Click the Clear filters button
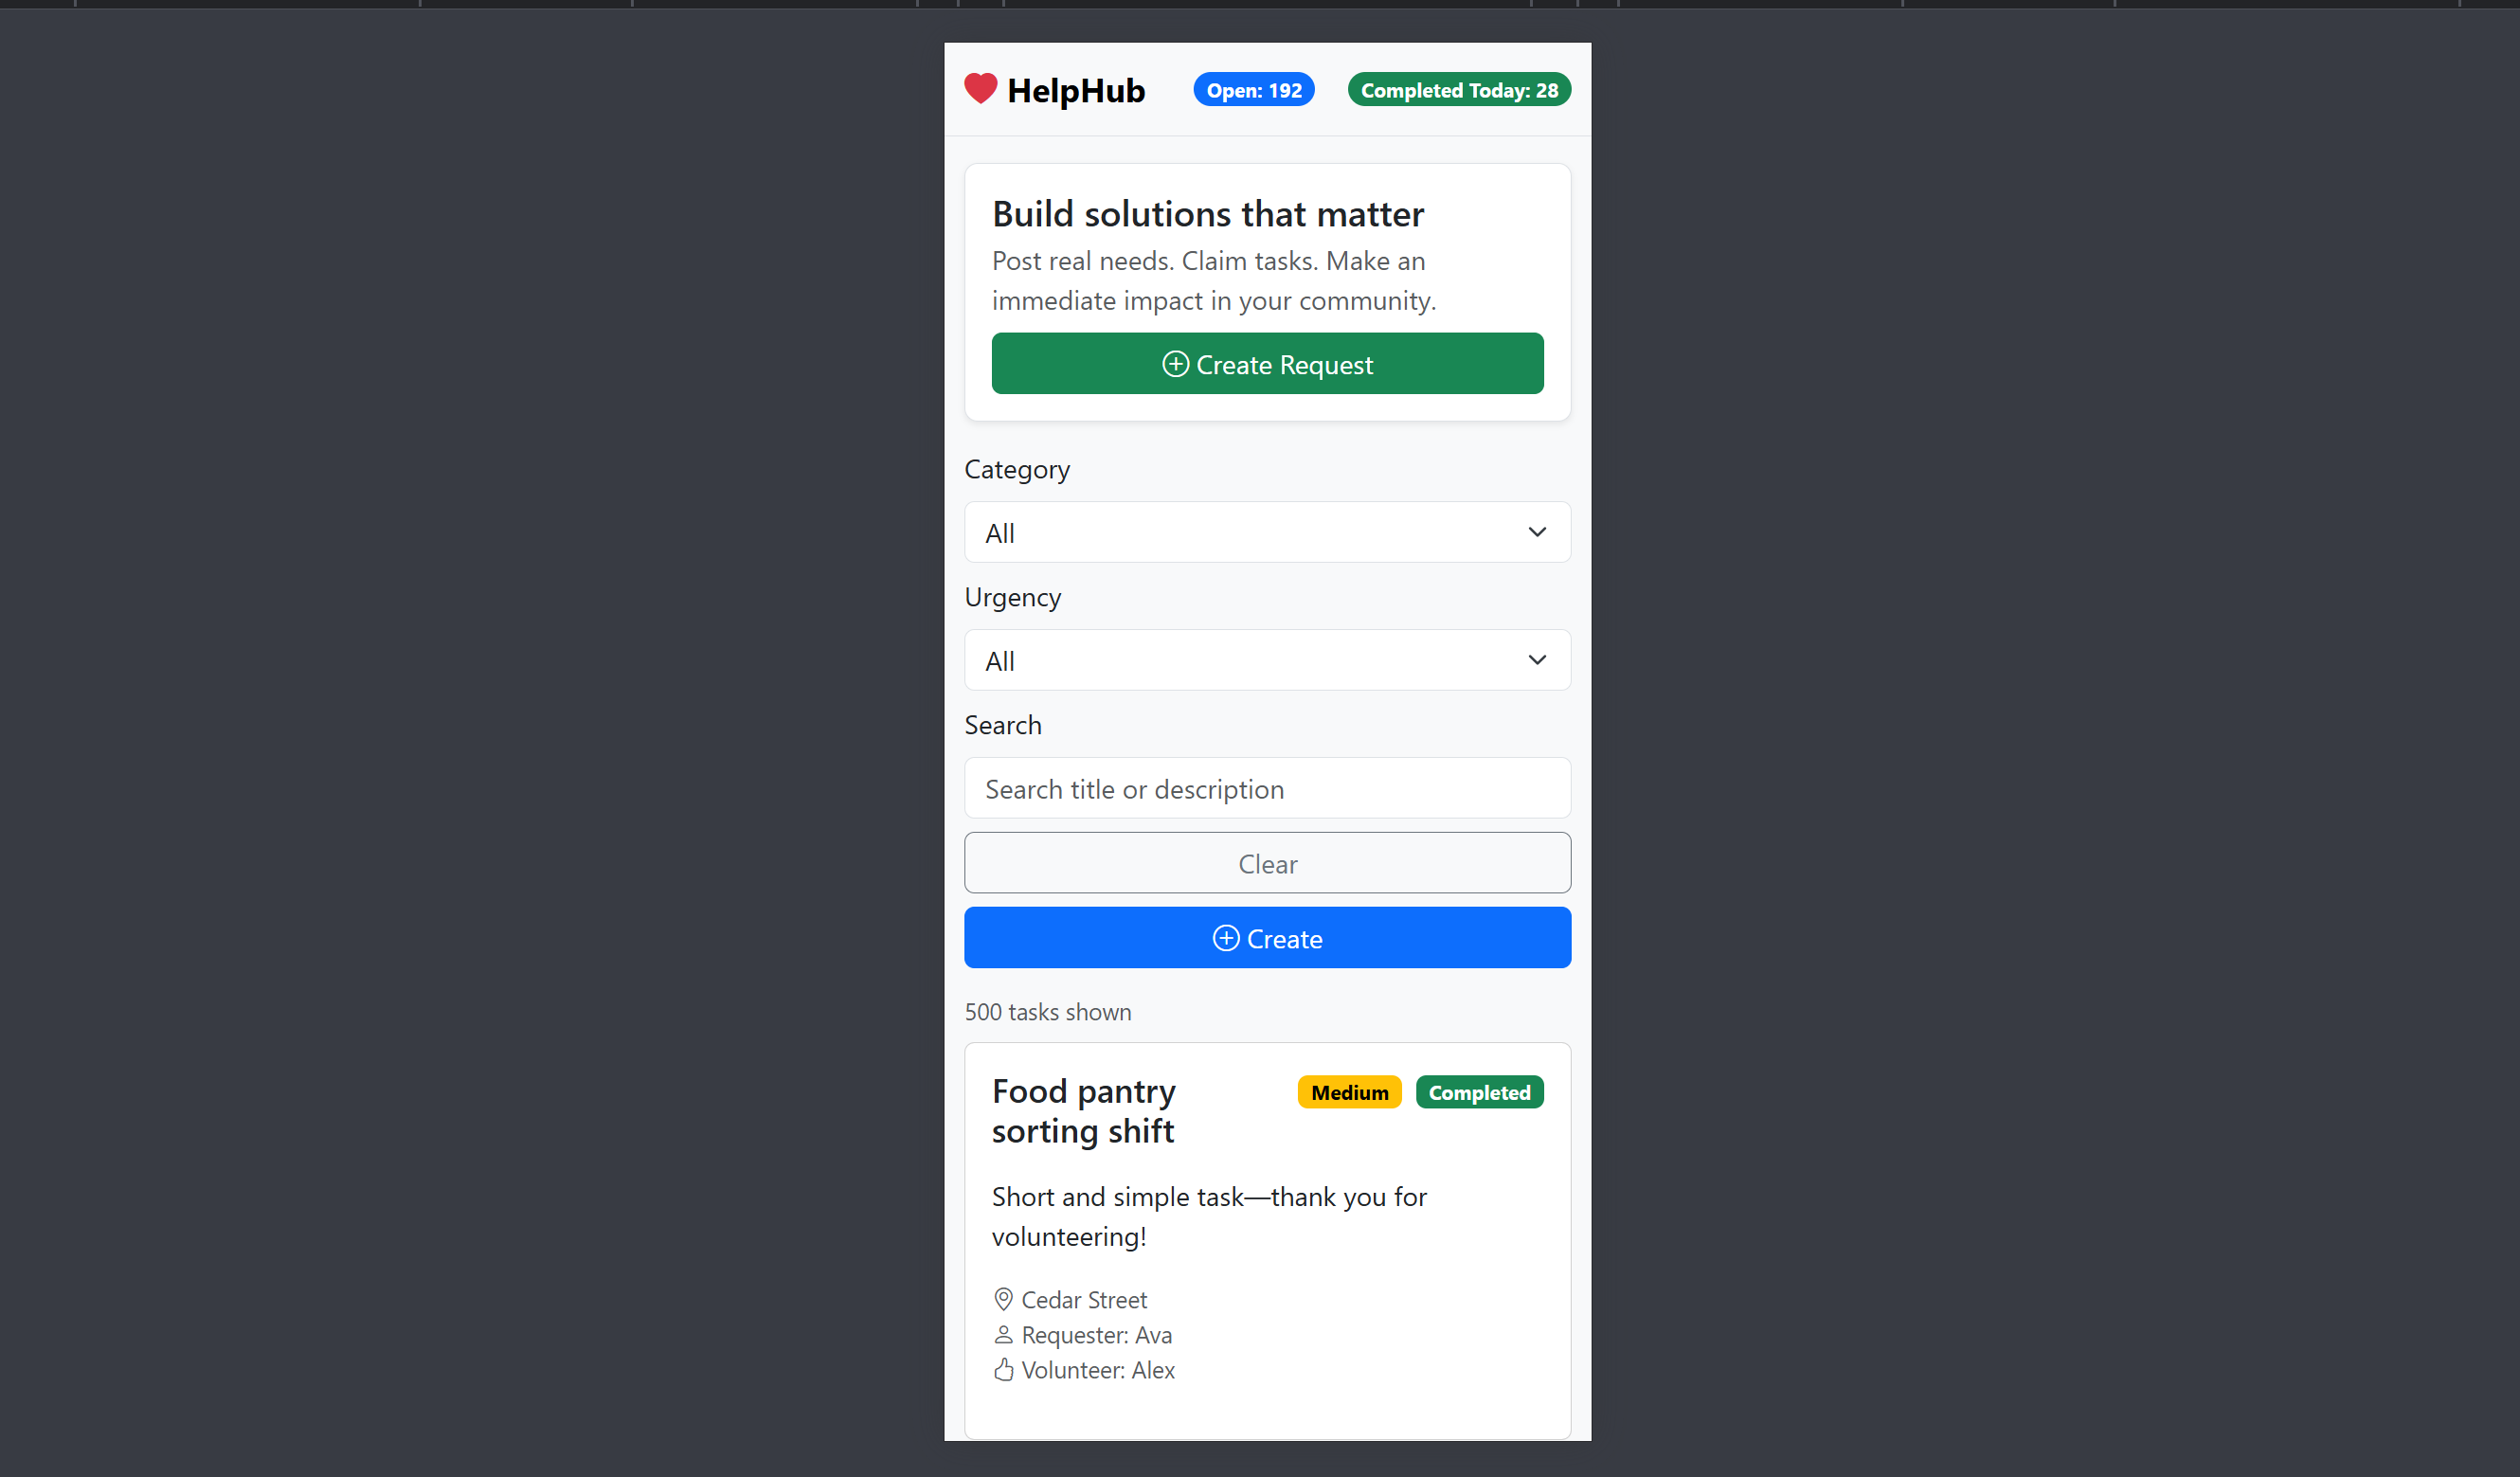 pos(1267,863)
